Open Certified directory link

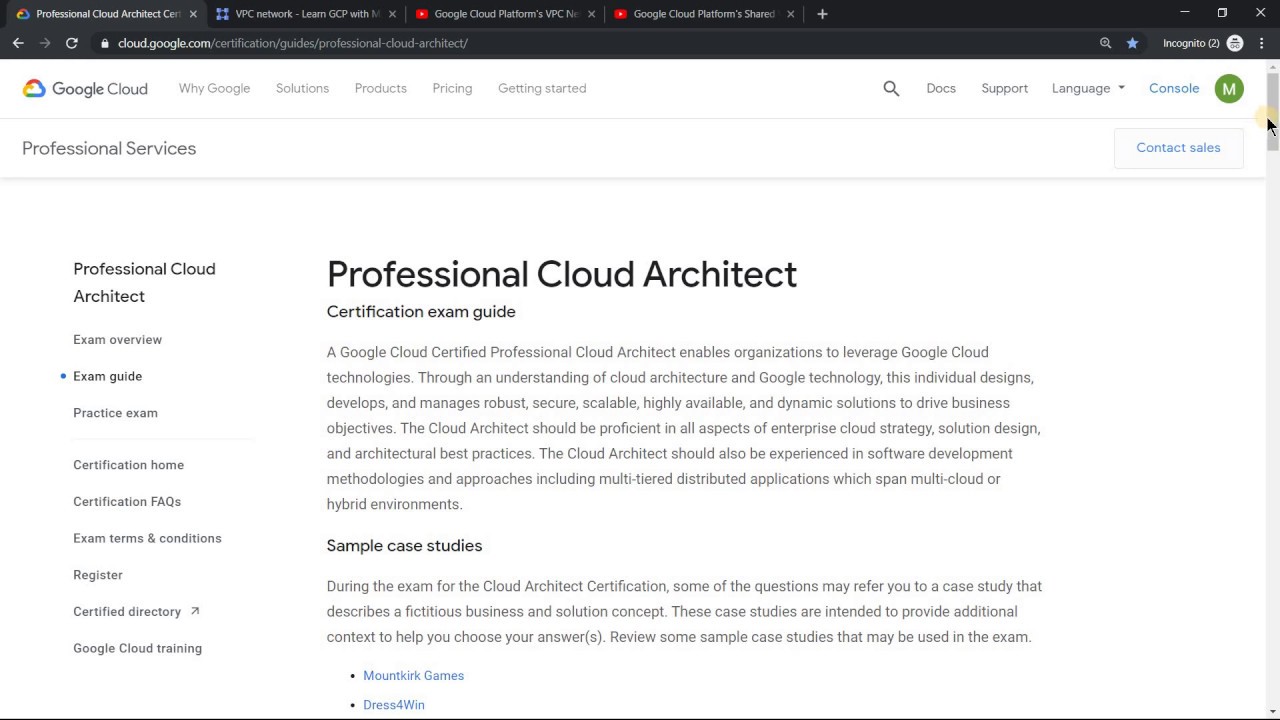(127, 612)
